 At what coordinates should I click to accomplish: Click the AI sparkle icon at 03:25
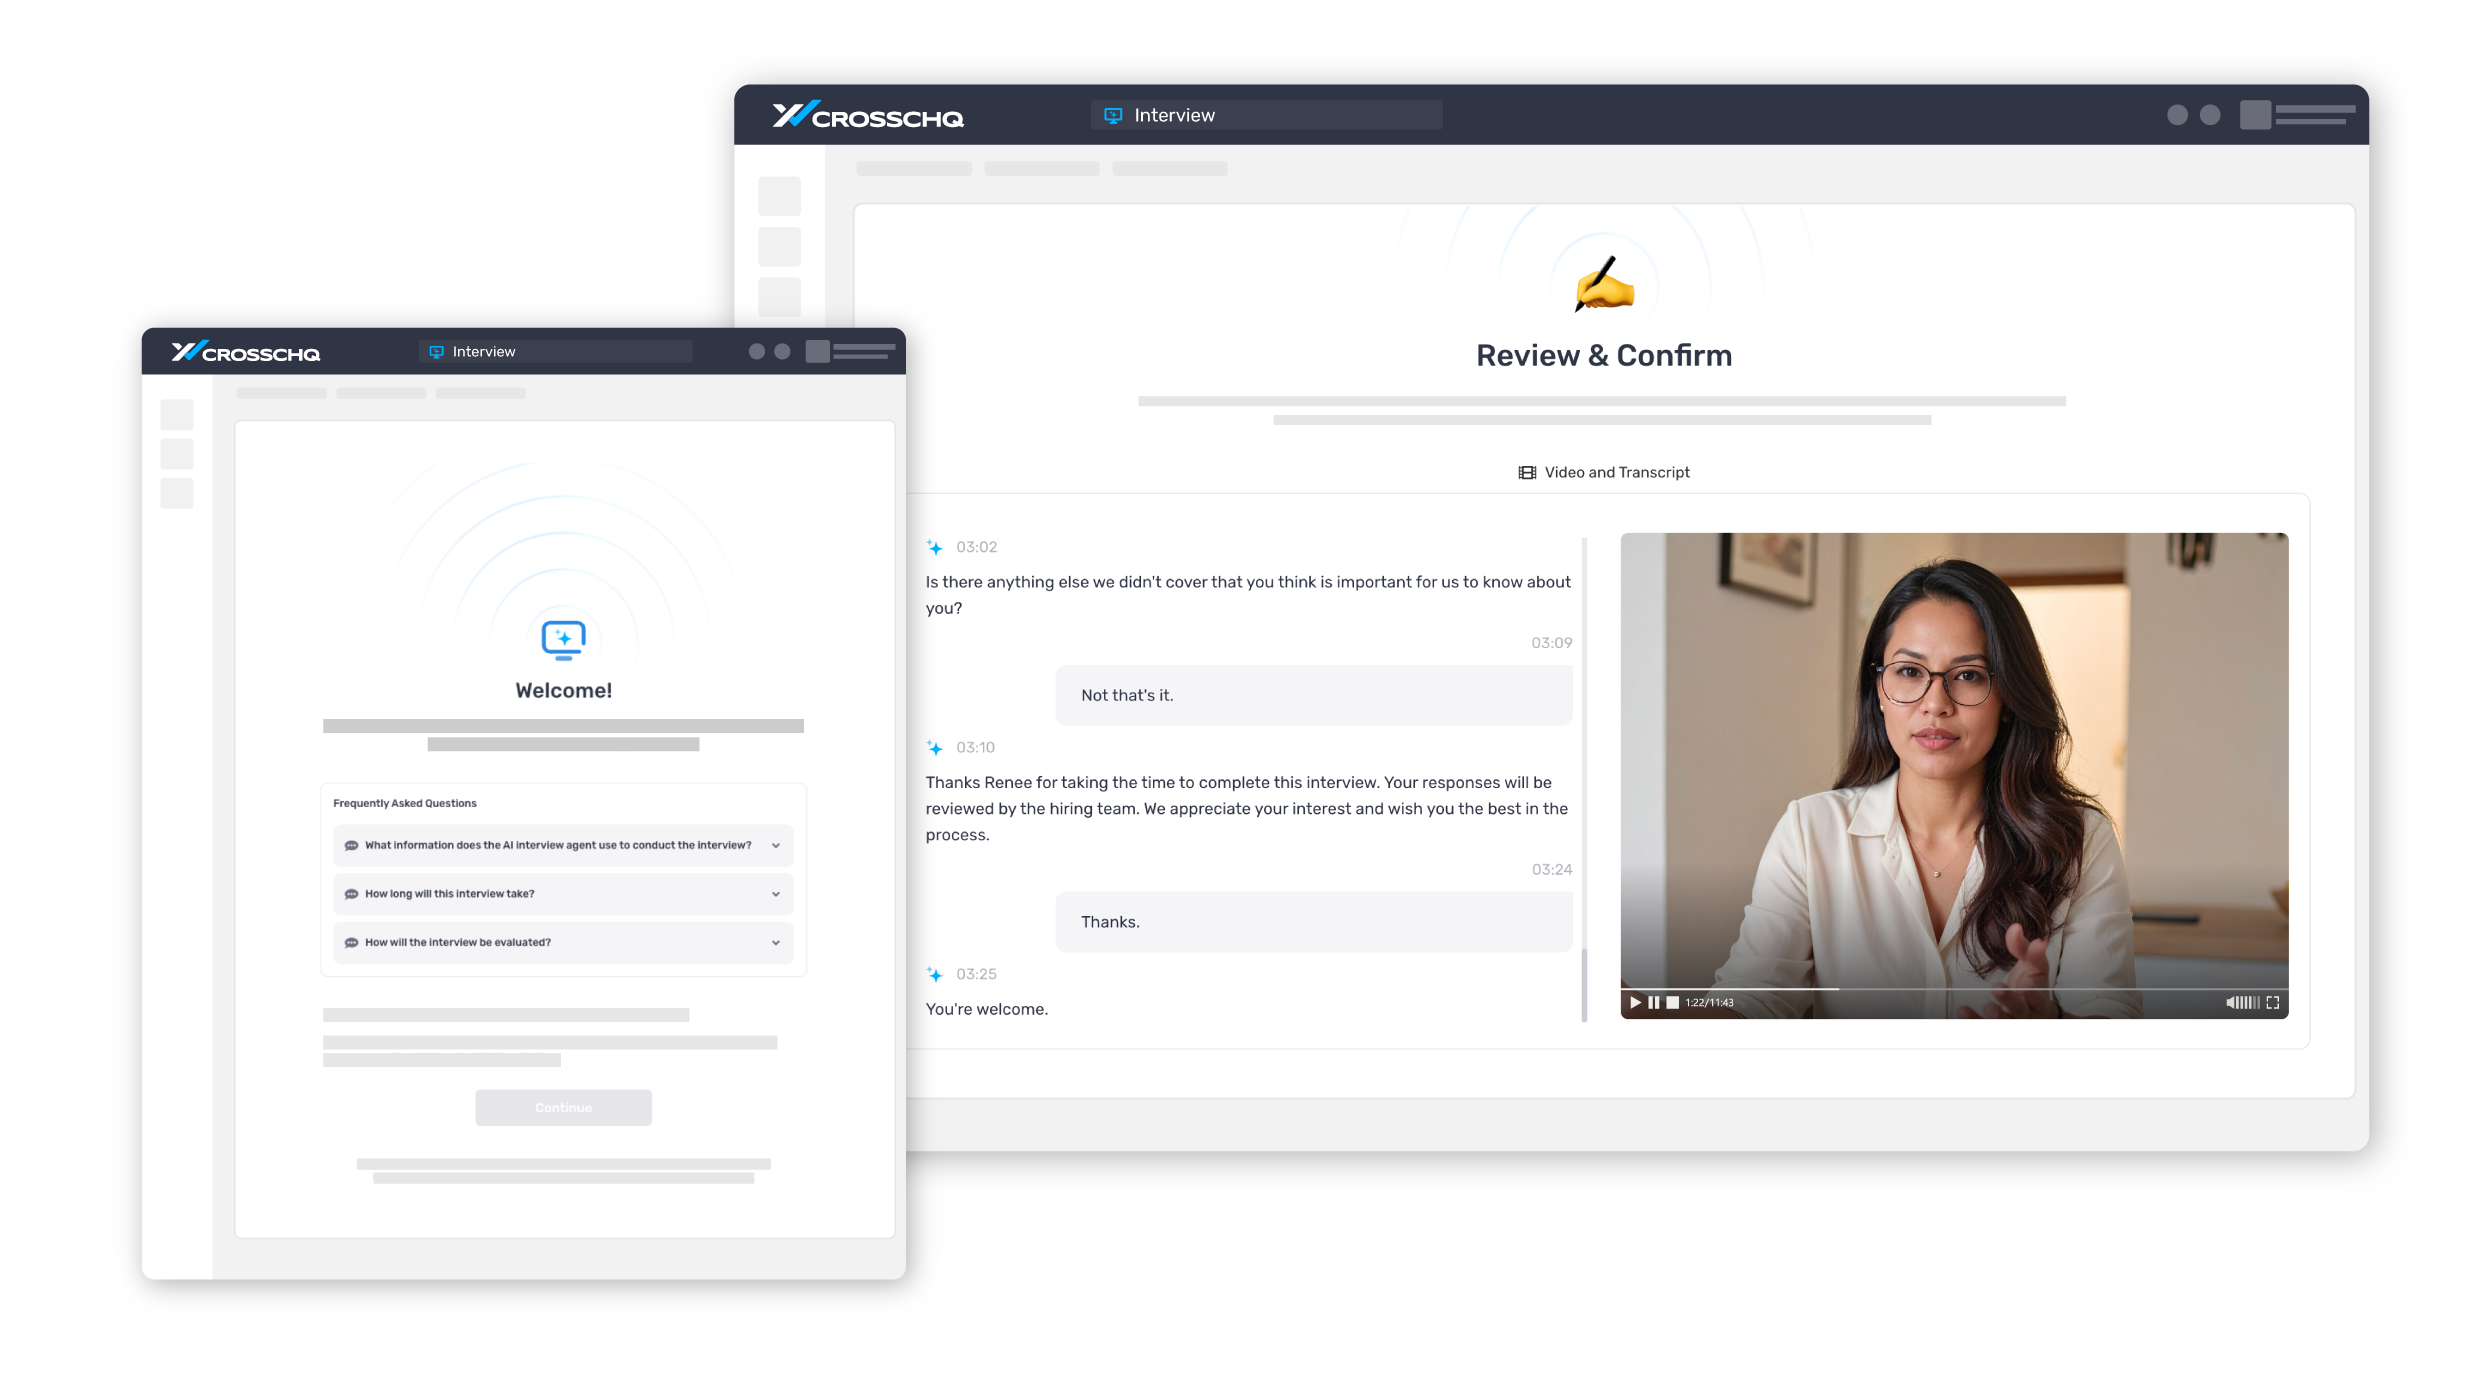(x=934, y=974)
